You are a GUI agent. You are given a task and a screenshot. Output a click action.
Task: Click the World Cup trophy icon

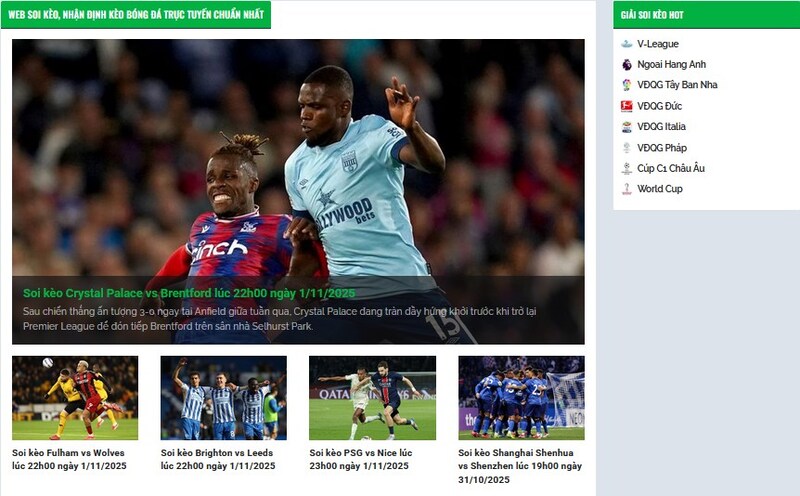(x=626, y=189)
